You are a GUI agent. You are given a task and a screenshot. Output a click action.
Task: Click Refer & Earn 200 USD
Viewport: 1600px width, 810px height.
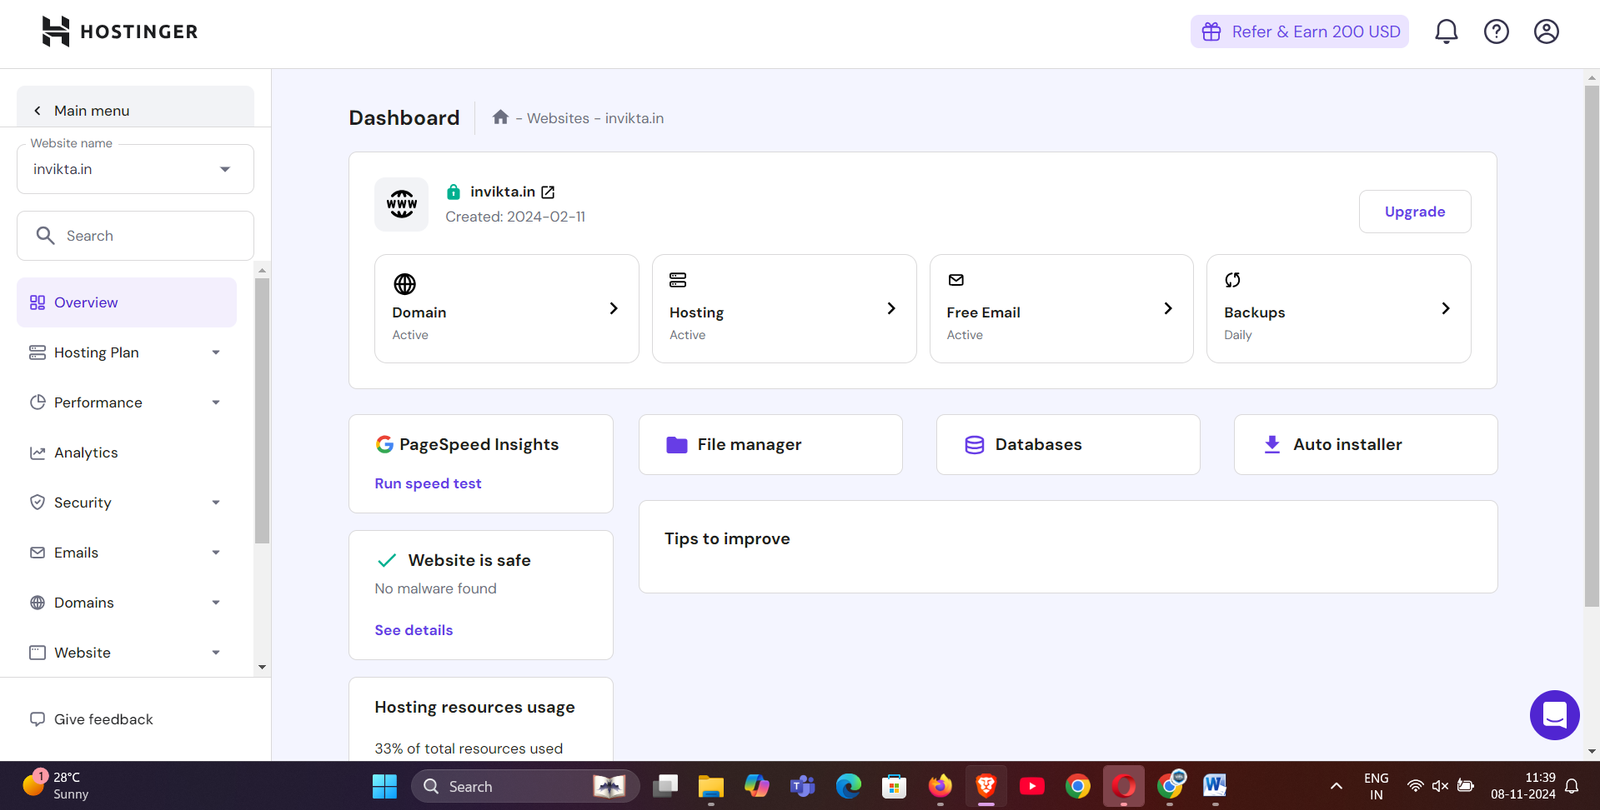[x=1299, y=32]
